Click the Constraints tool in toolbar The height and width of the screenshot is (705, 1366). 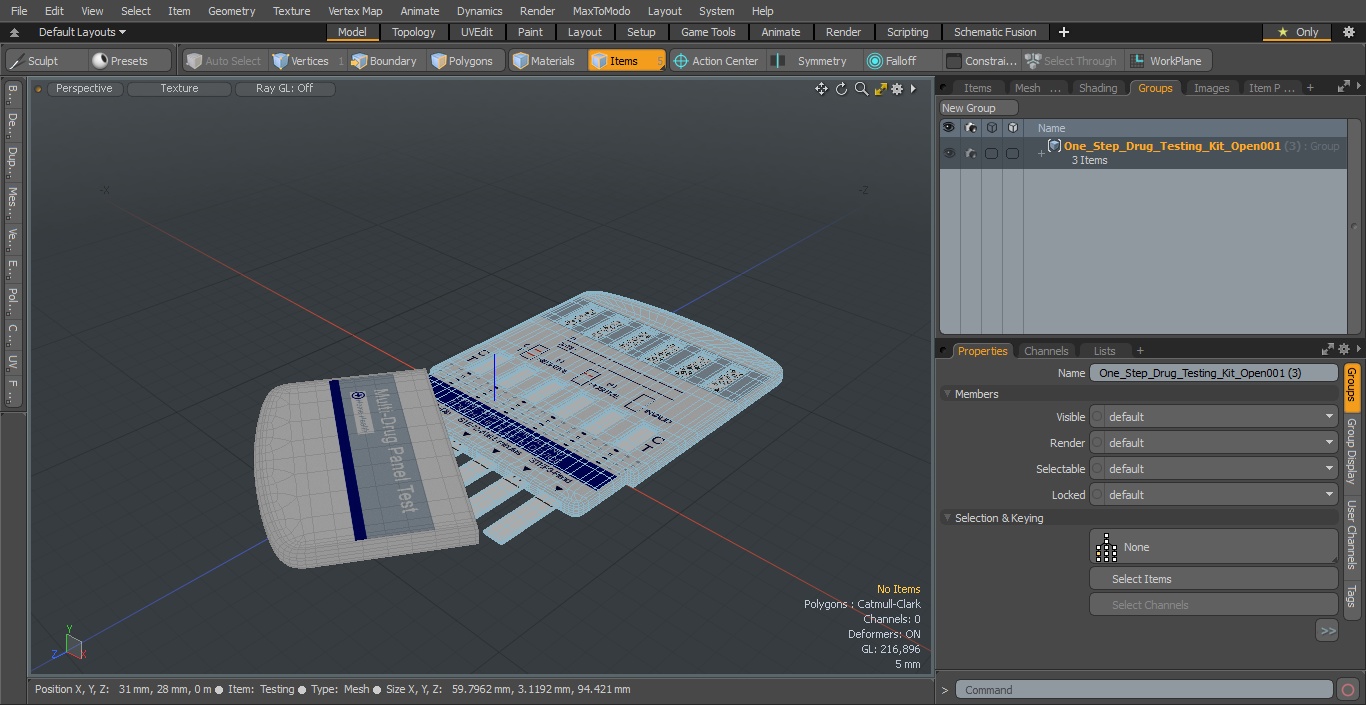[982, 61]
